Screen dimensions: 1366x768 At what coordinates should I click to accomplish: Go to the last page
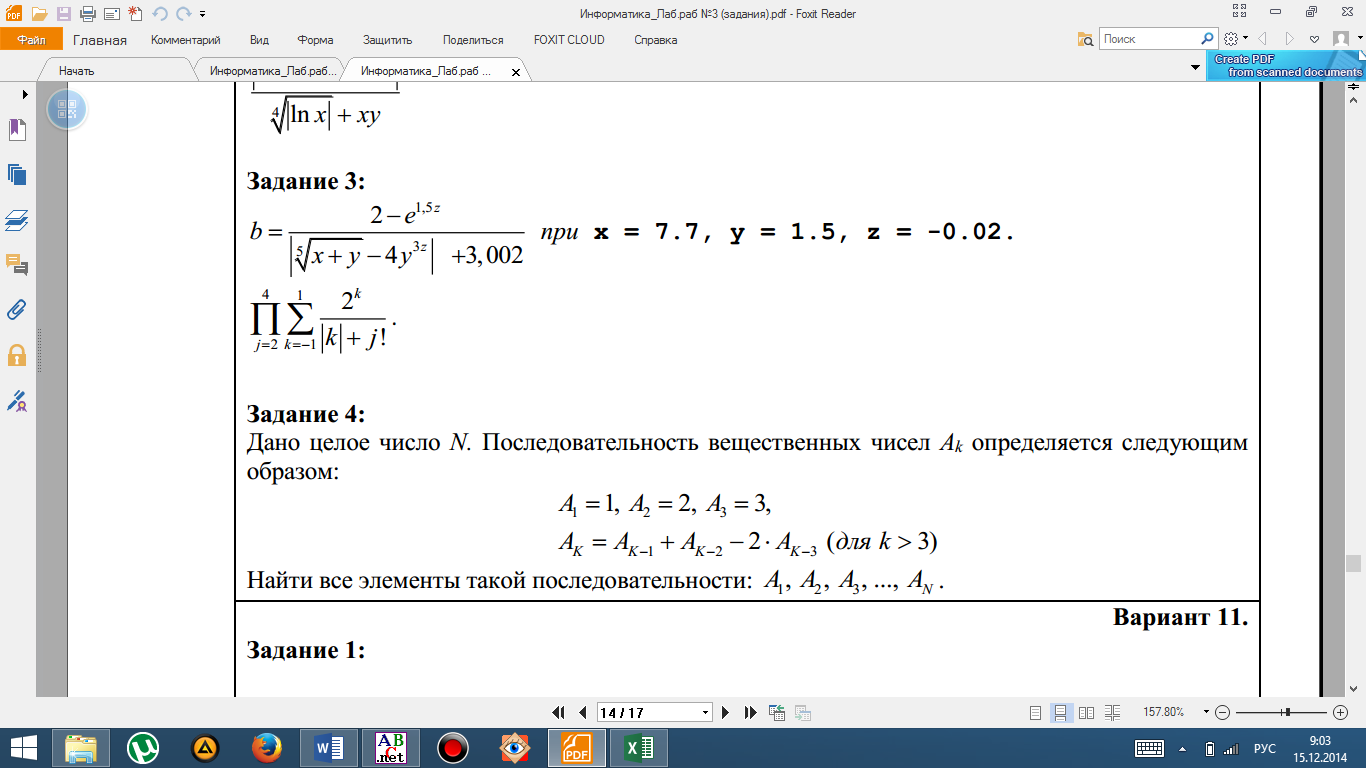coord(751,712)
